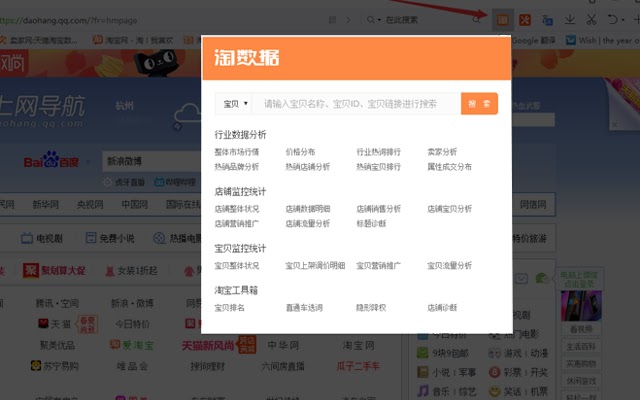The image size is (640, 400).
Task: Expand the dropdown arrow beside undo icon
Action: (623, 20)
